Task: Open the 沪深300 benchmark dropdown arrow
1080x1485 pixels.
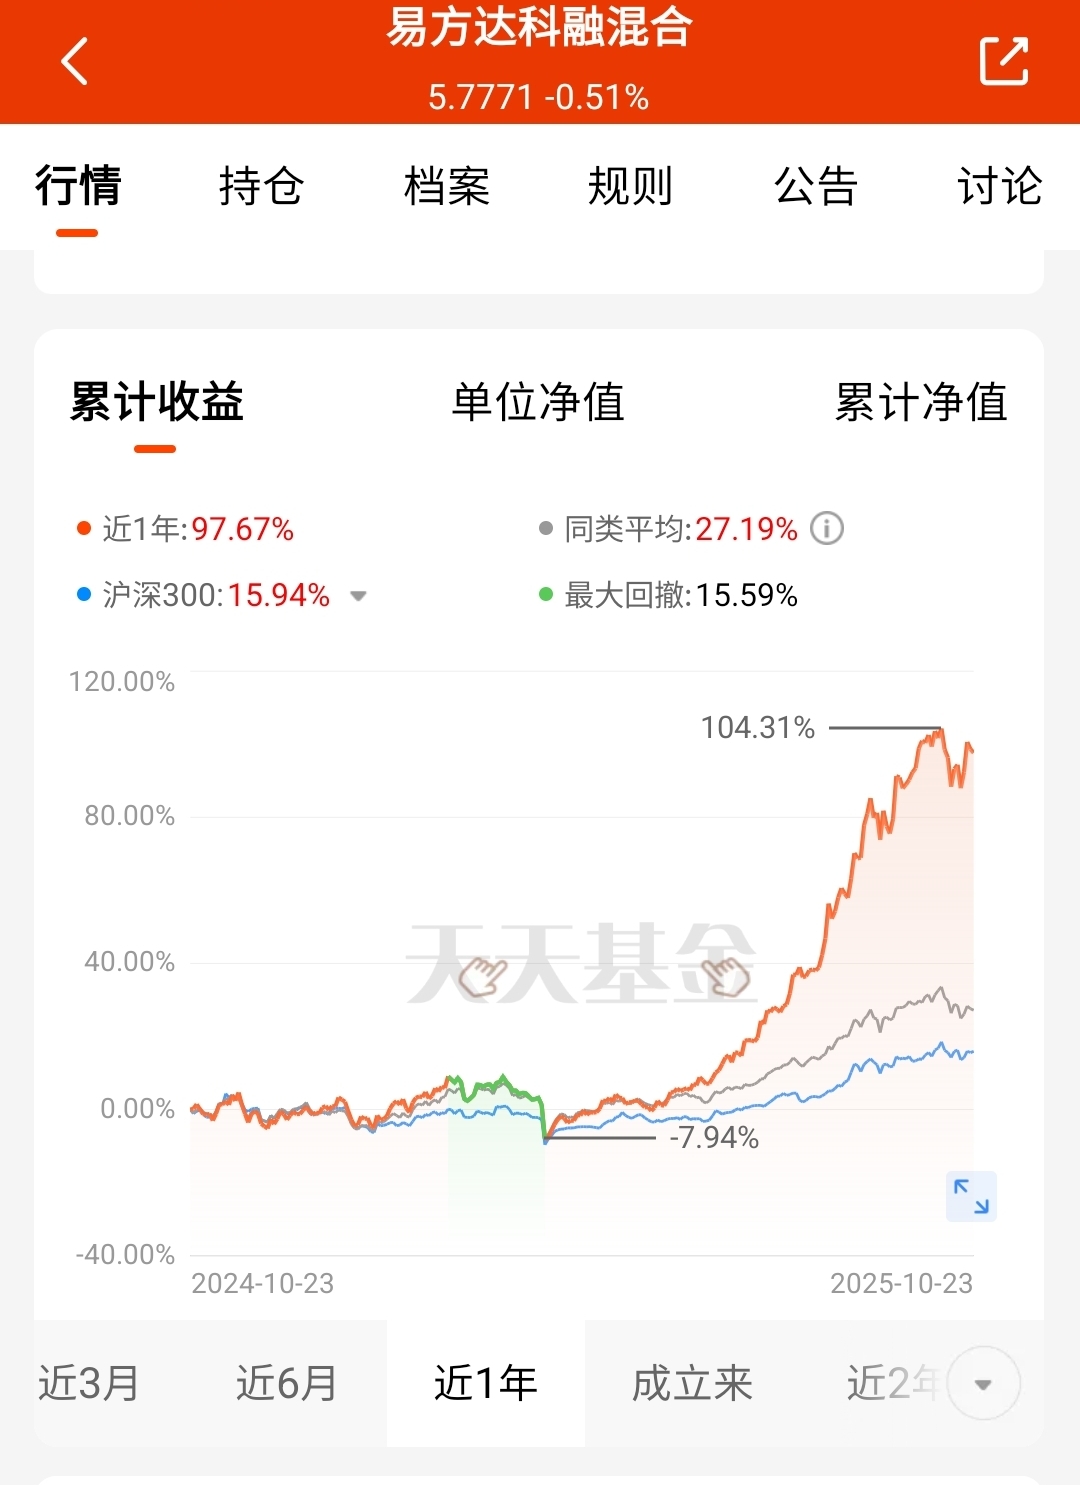Action: (358, 596)
